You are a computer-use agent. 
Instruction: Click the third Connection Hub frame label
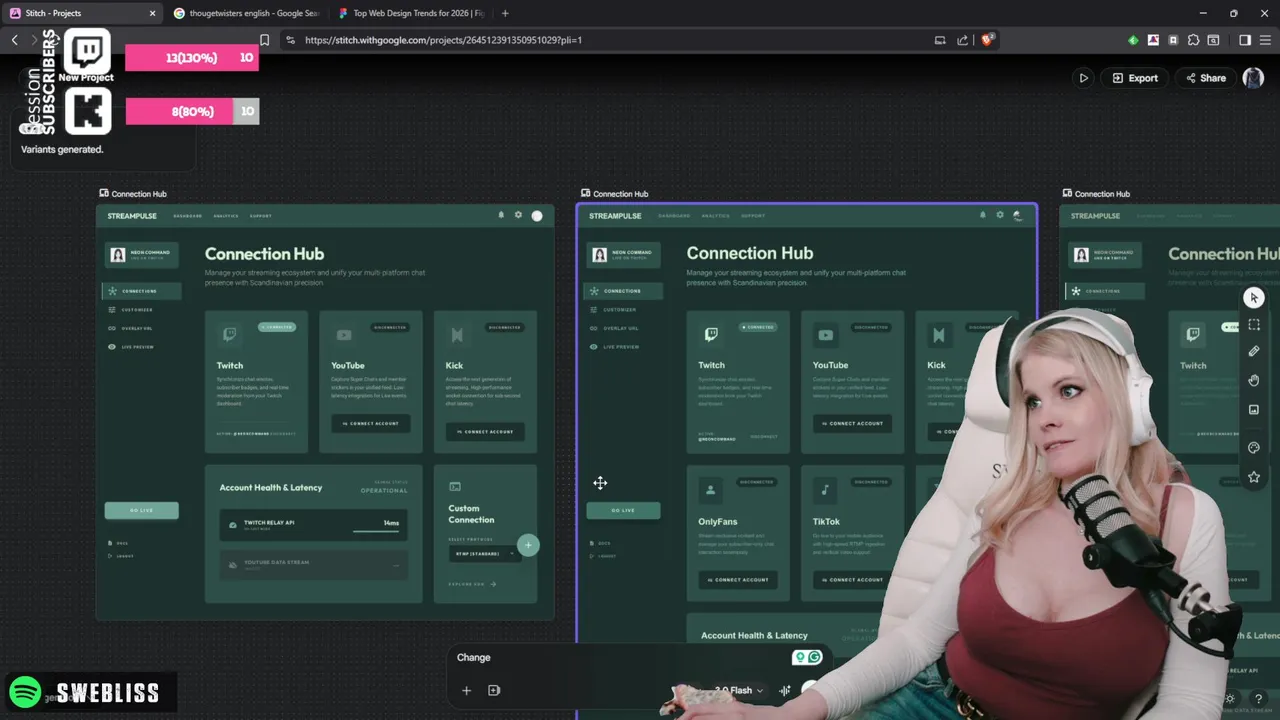pos(1096,194)
